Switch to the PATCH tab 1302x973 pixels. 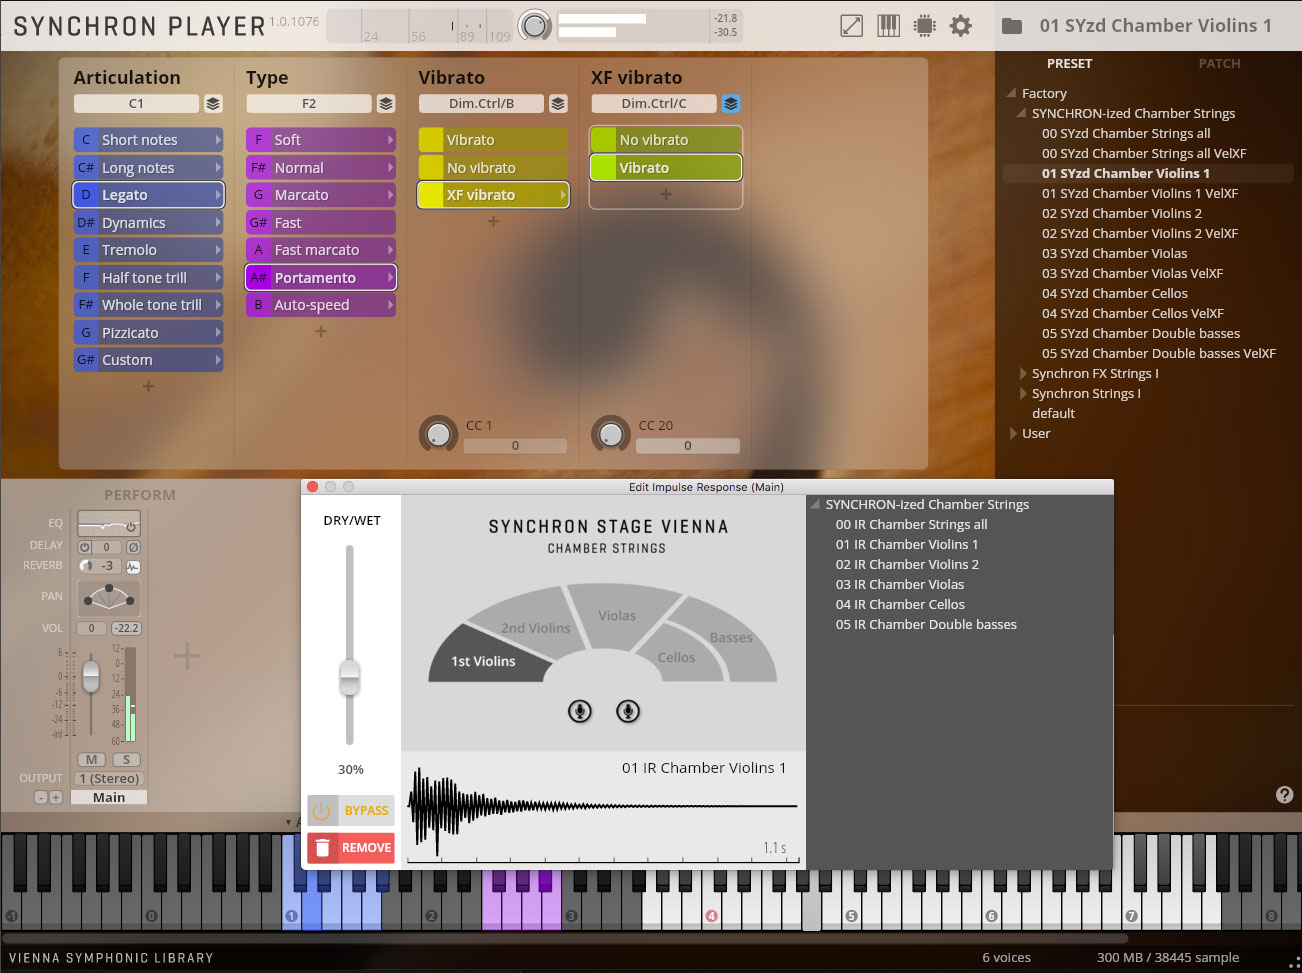(x=1219, y=63)
